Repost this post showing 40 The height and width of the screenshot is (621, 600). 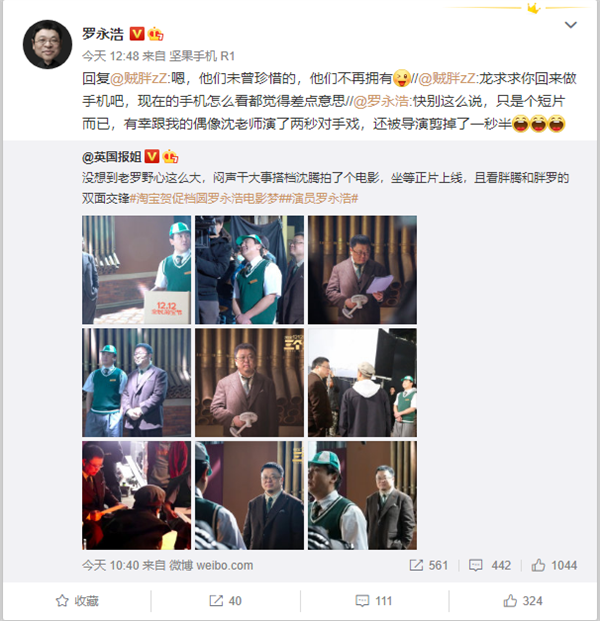coord(225,601)
